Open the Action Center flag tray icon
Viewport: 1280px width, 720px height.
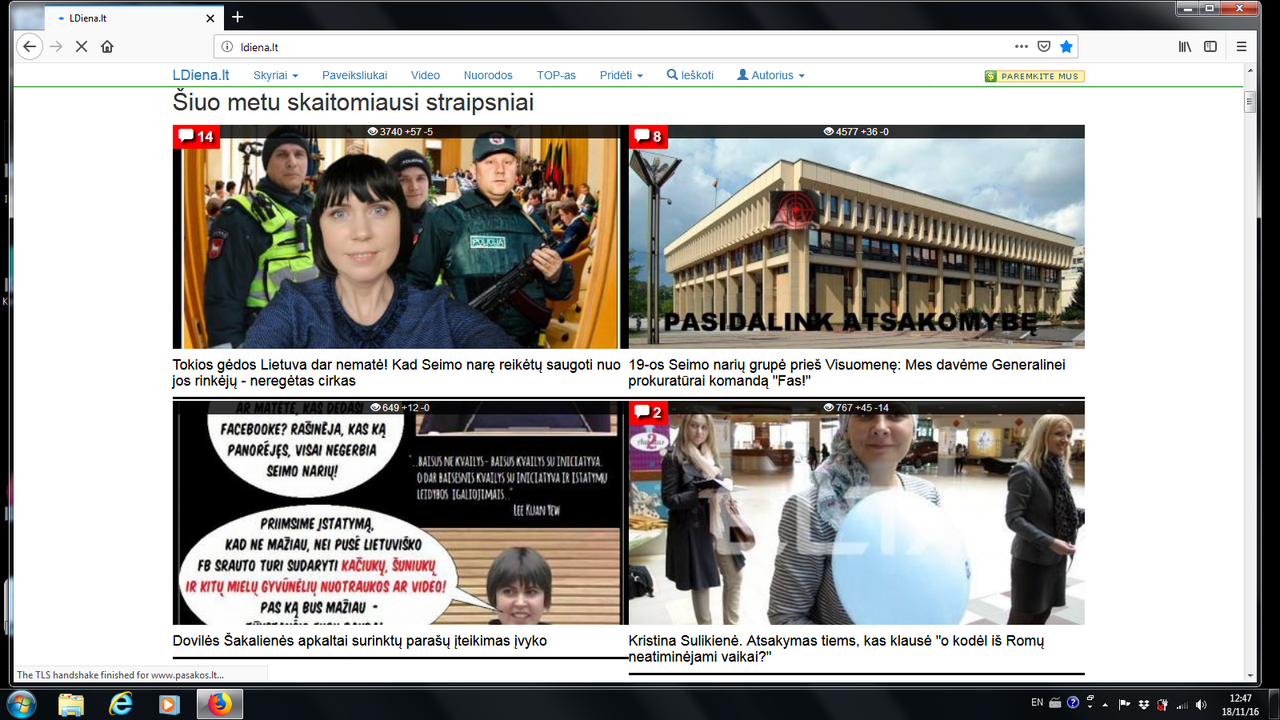pyautogui.click(x=1124, y=703)
